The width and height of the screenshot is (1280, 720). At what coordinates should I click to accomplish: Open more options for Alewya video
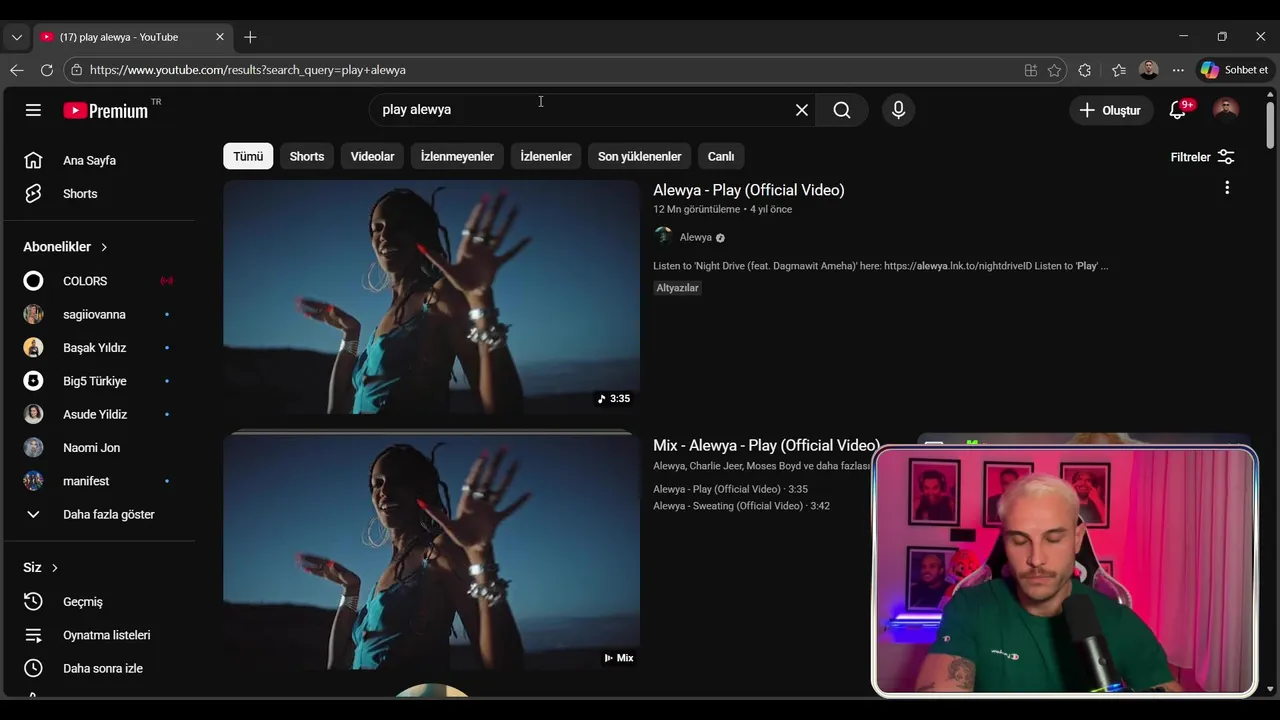[x=1227, y=188]
